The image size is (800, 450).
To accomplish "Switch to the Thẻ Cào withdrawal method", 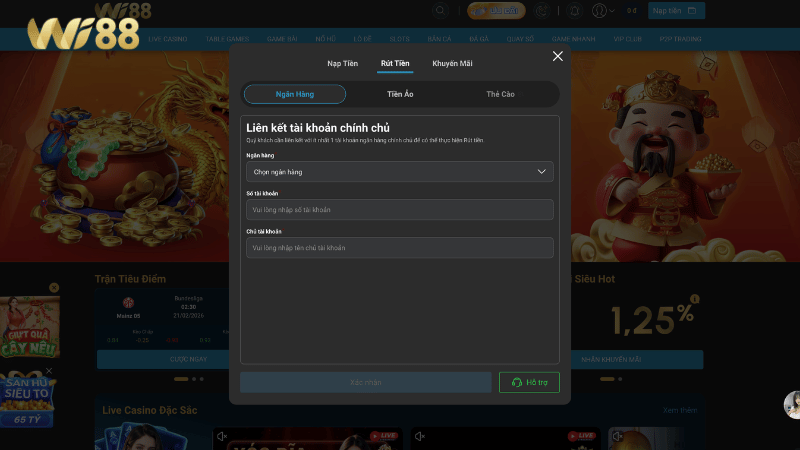I will click(x=500, y=94).
